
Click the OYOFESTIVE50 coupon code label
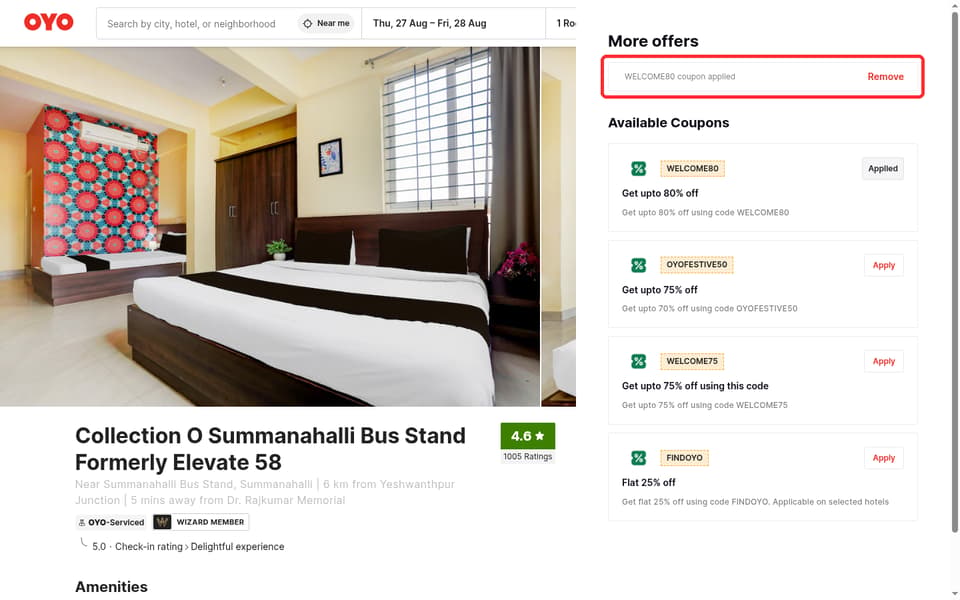pyautogui.click(x=697, y=265)
